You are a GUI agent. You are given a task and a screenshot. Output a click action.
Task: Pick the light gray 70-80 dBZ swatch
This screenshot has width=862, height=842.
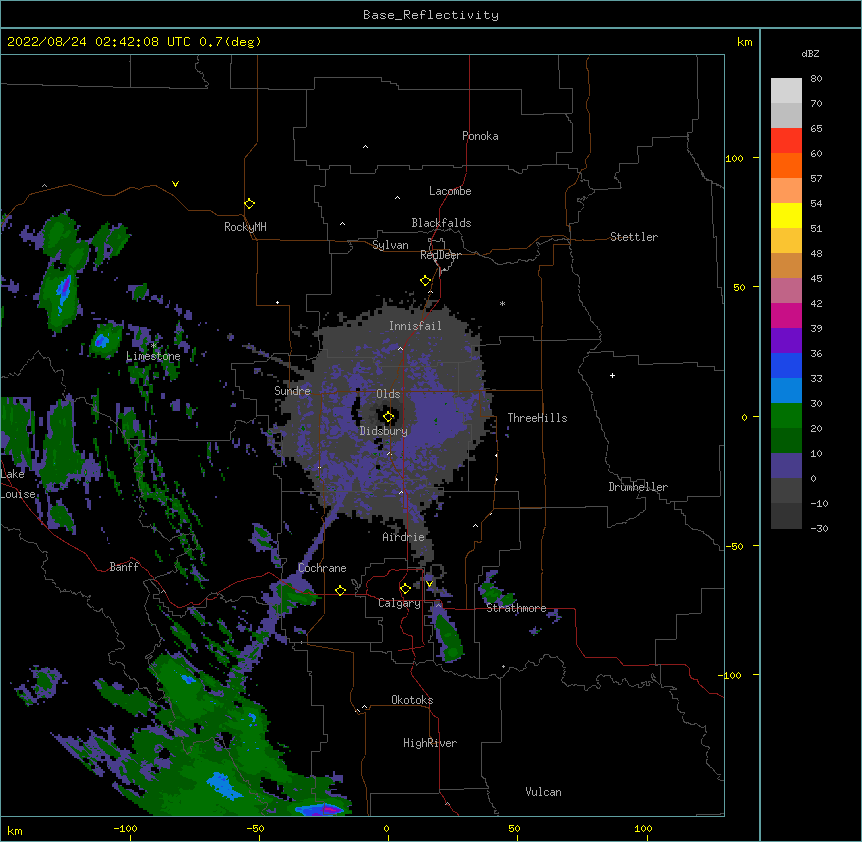pyautogui.click(x=786, y=91)
